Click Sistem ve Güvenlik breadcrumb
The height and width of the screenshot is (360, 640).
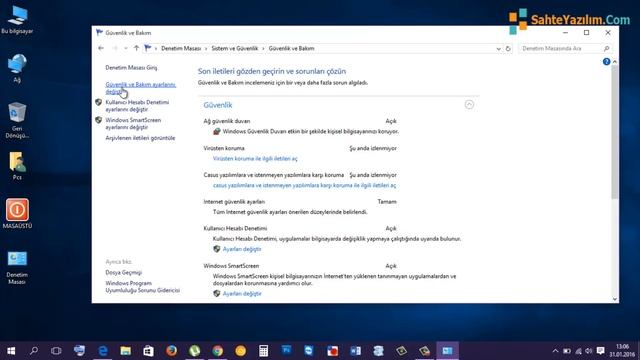235,48
